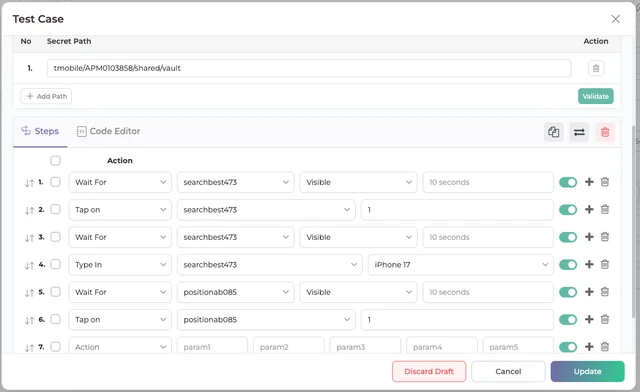Image resolution: width=640 pixels, height=392 pixels.
Task: Reorder step 6 using sort arrows
Action: click(x=29, y=320)
